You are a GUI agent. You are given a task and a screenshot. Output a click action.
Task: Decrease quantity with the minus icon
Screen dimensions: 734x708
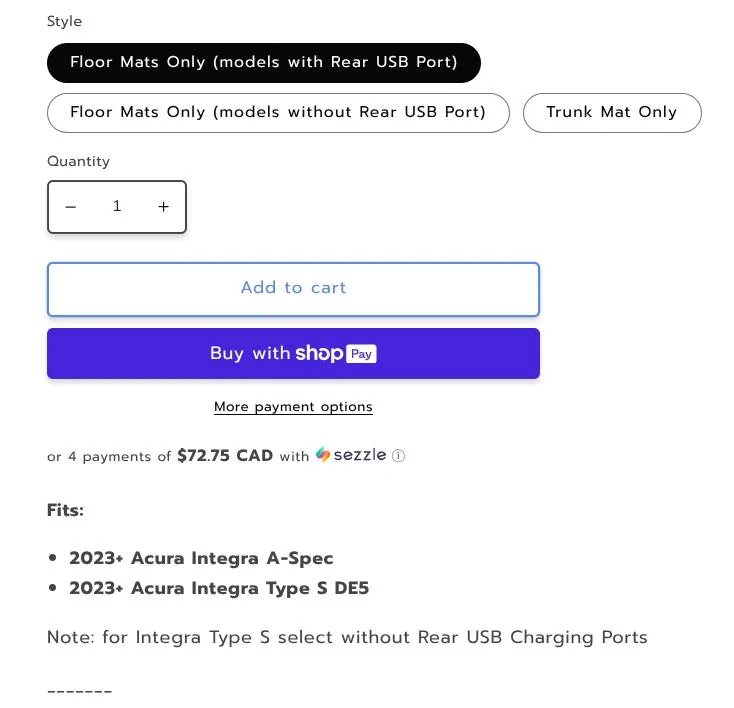71,207
